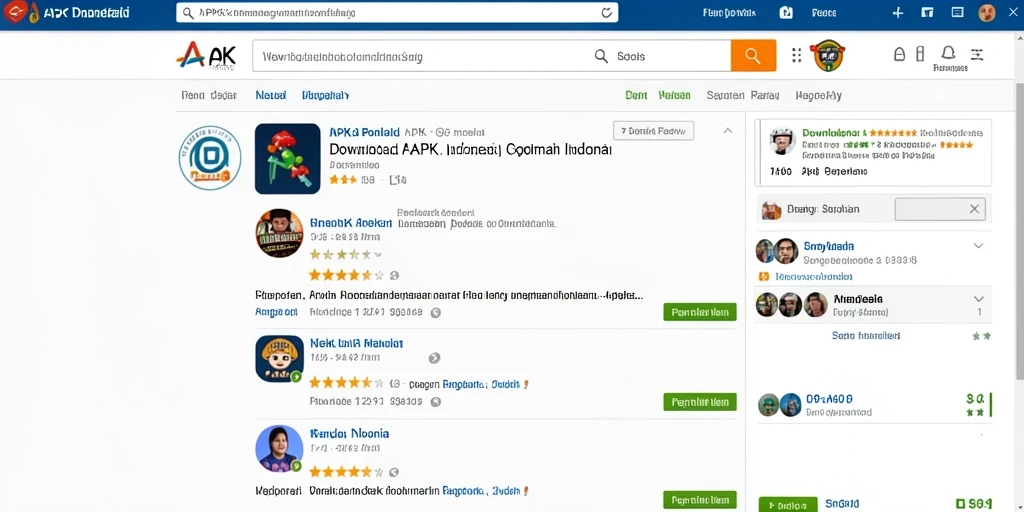Click the gray magnifier icon beside "Sools"
Screen dimensions: 1024x512
(601, 56)
